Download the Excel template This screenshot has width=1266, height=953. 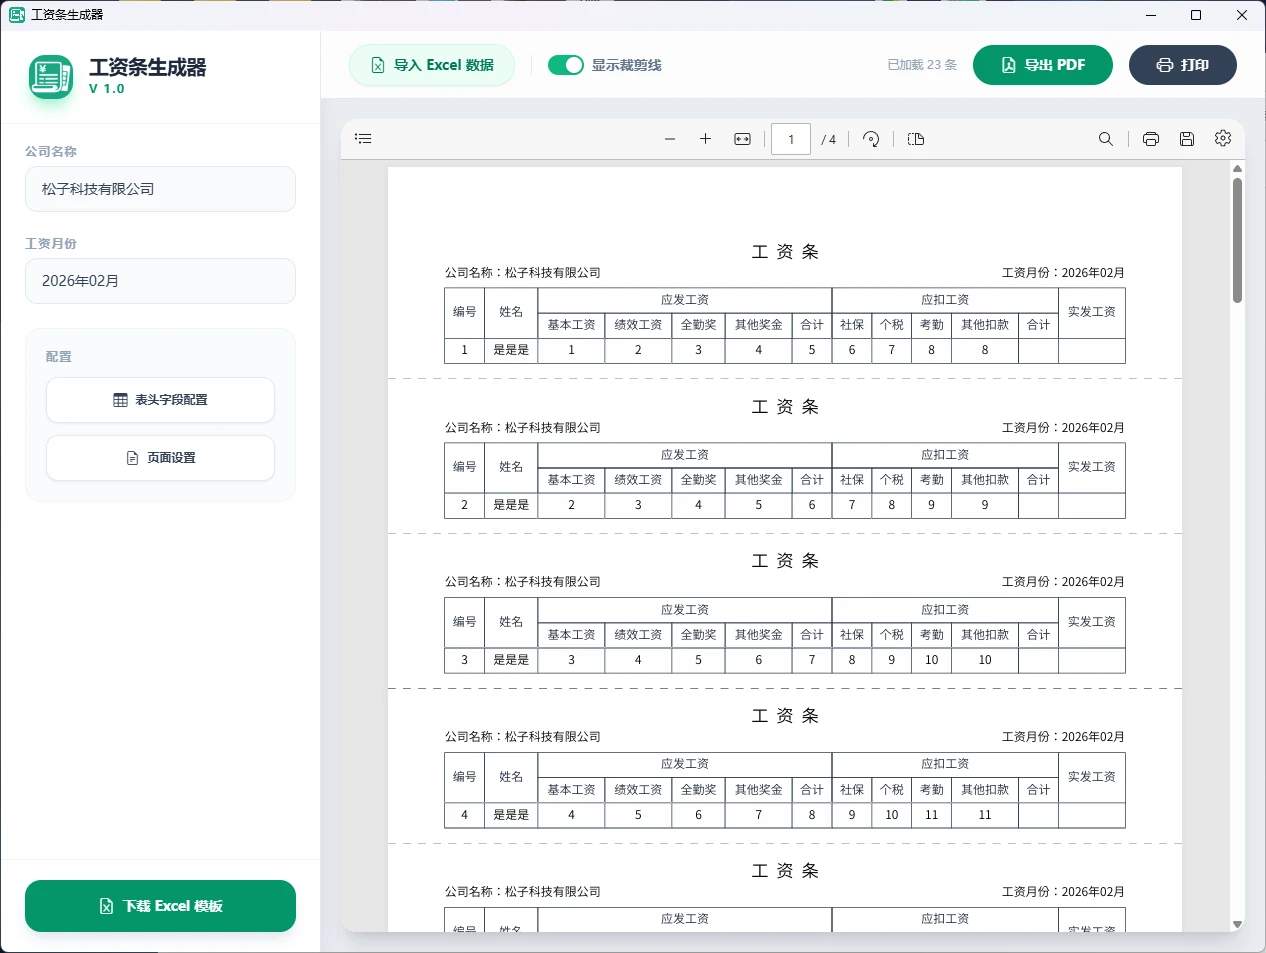tap(160, 905)
